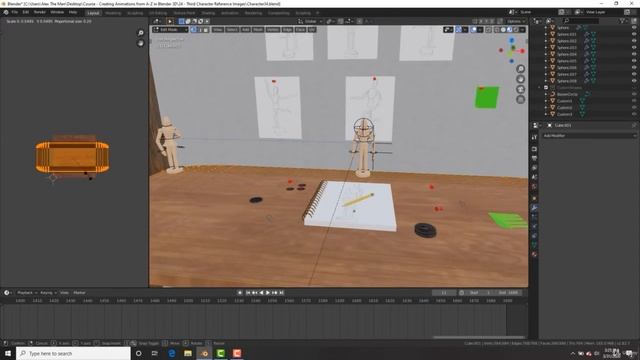Screen dimensions: 640x360
Task: Open the Material properties tab icon
Action: tap(535, 254)
